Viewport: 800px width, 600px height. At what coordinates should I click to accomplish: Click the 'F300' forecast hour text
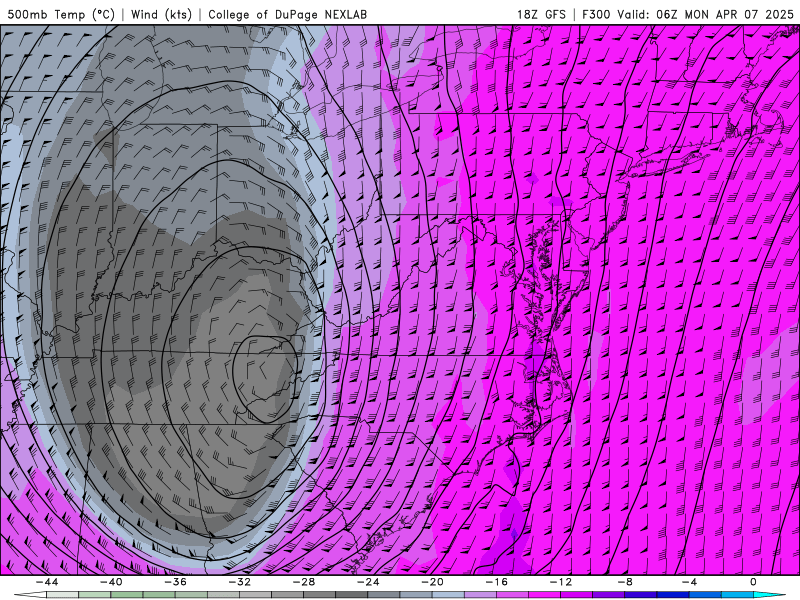(596, 14)
